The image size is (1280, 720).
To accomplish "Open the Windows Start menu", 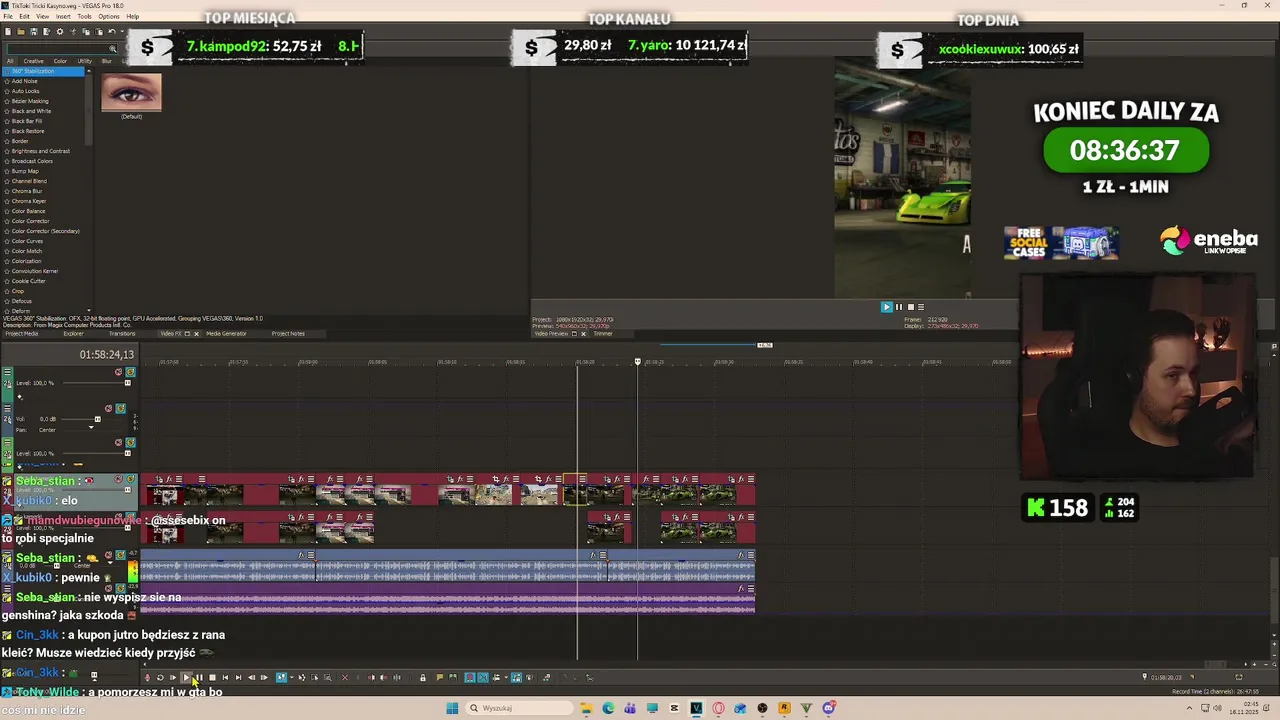I will coord(452,708).
